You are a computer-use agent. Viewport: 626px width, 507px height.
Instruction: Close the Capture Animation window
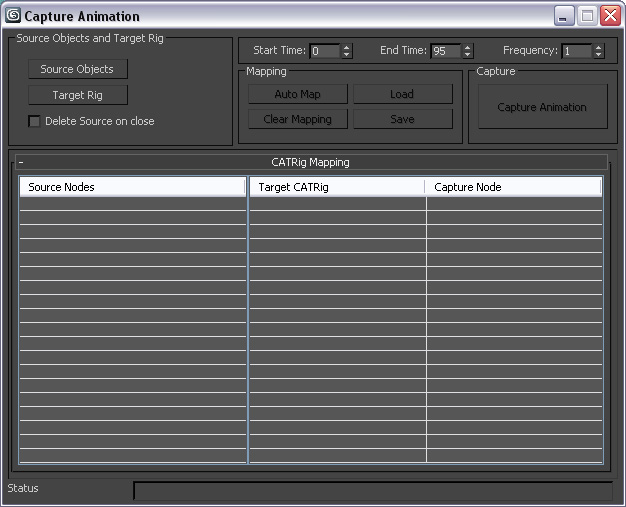coord(610,16)
